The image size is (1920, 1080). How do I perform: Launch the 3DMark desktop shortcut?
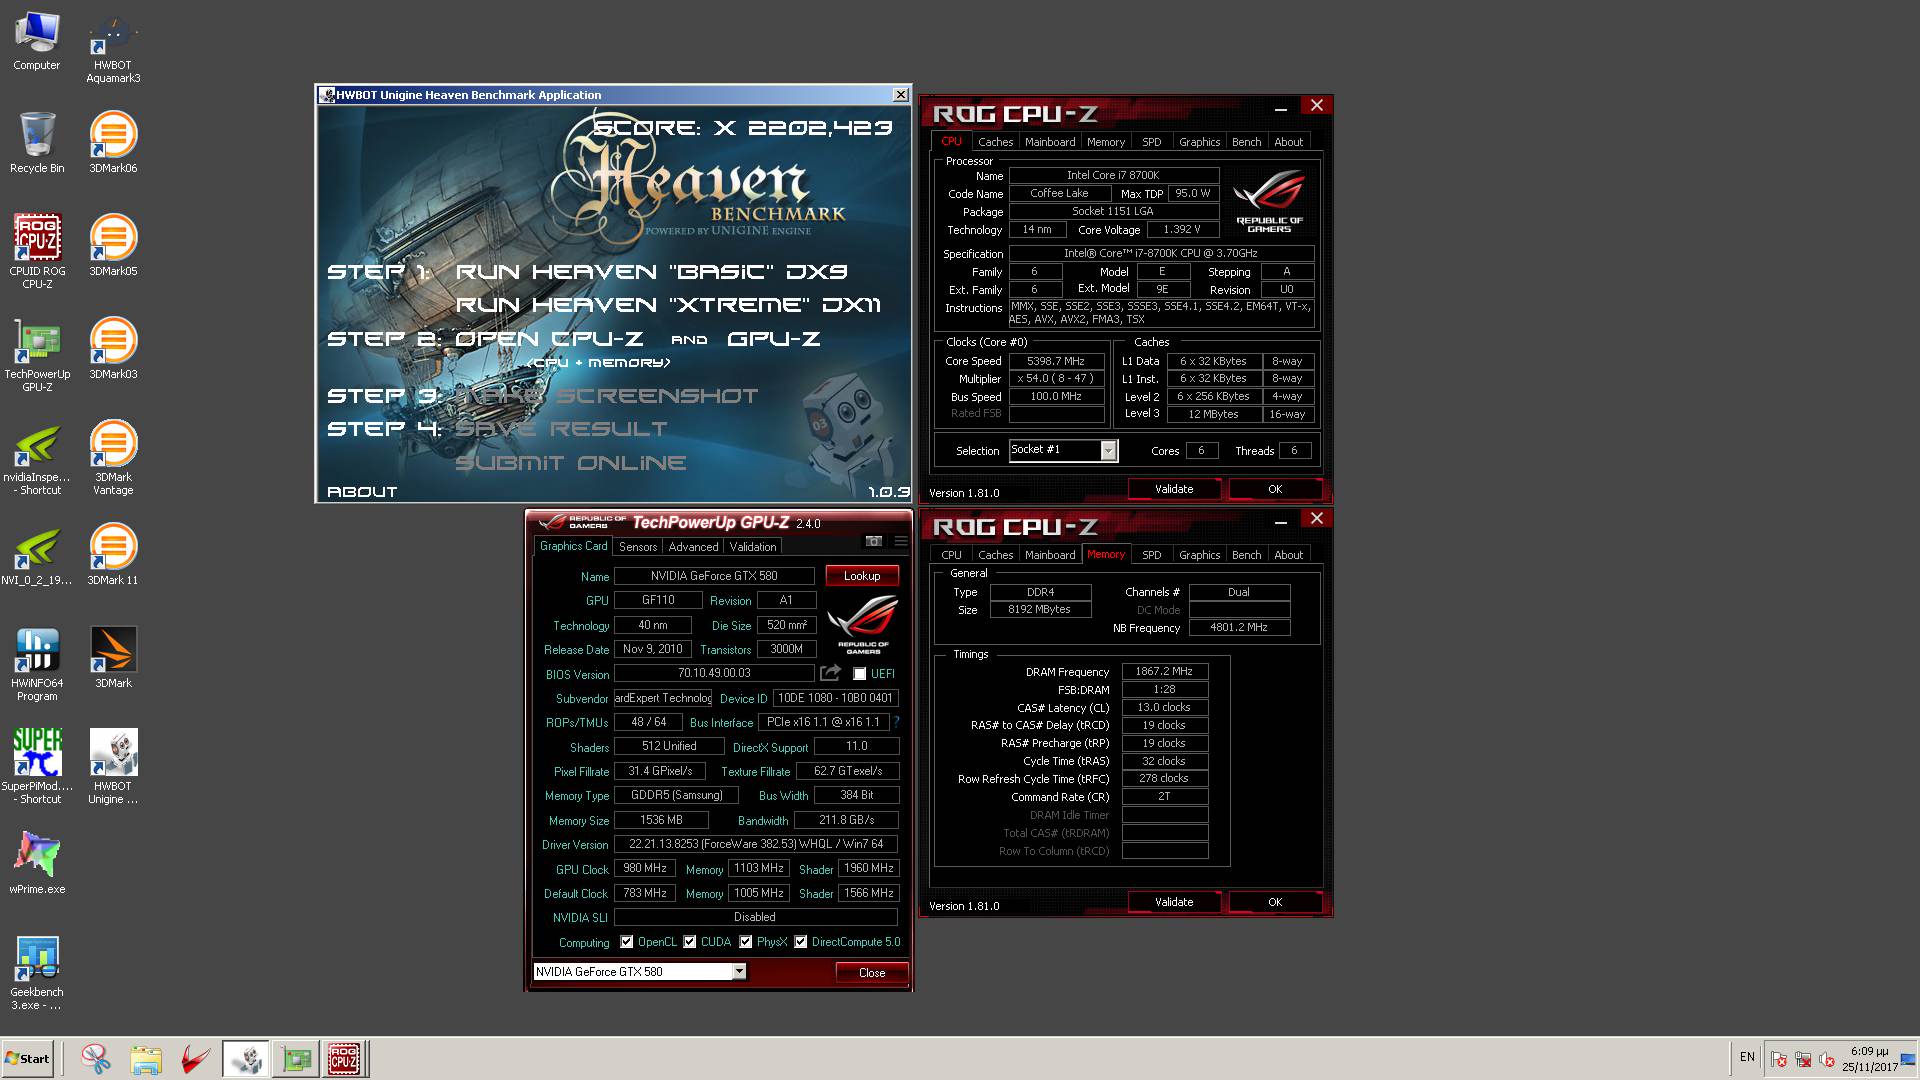[x=113, y=657]
